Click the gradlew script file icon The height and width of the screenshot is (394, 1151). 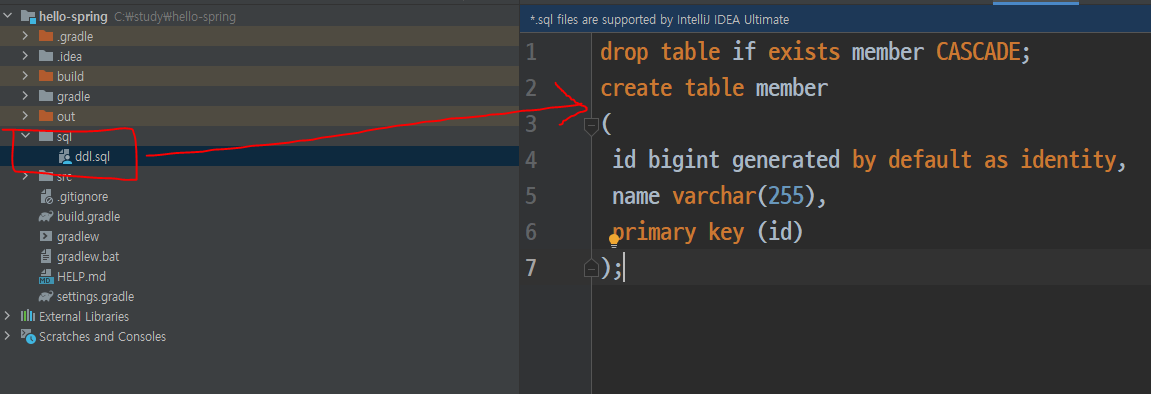(46, 236)
